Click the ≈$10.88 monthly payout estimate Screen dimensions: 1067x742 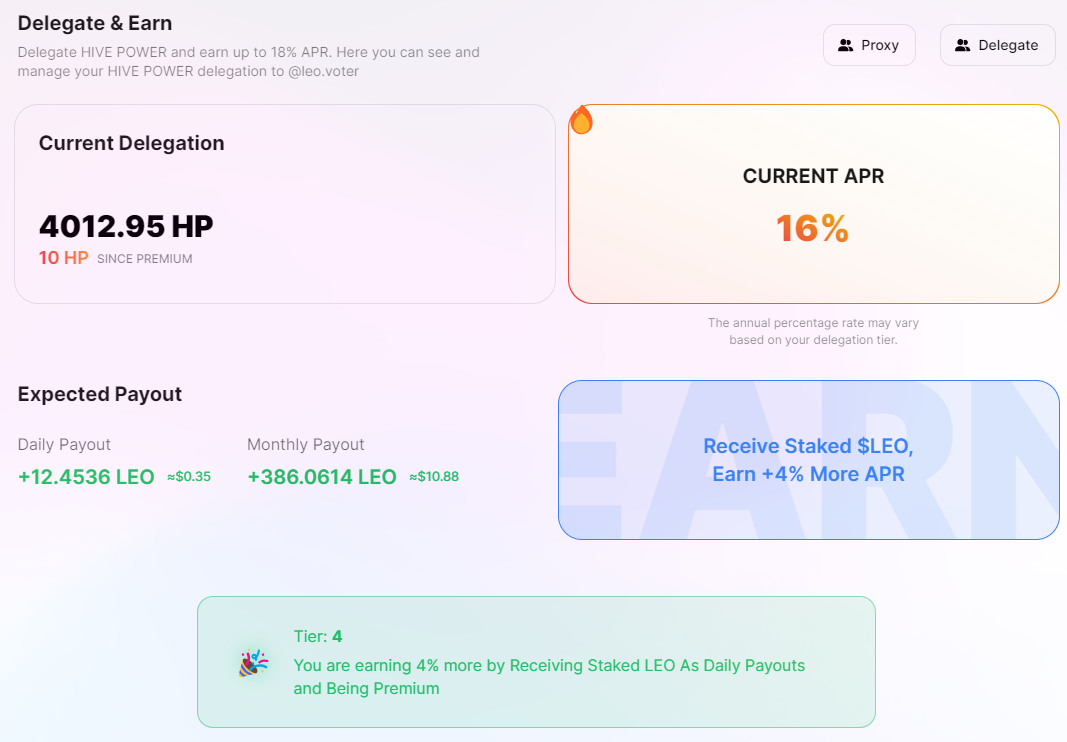(434, 477)
